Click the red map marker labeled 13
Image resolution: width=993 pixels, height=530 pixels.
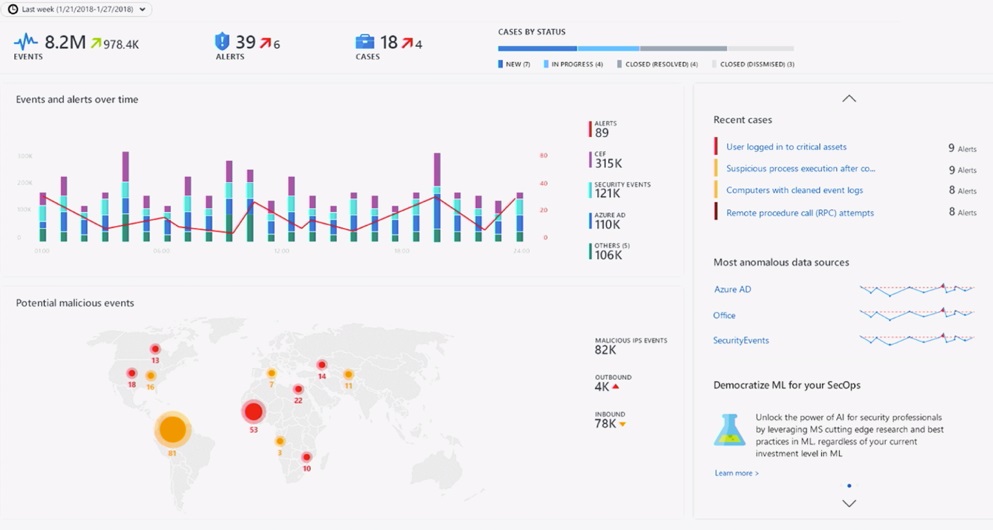[x=155, y=349]
